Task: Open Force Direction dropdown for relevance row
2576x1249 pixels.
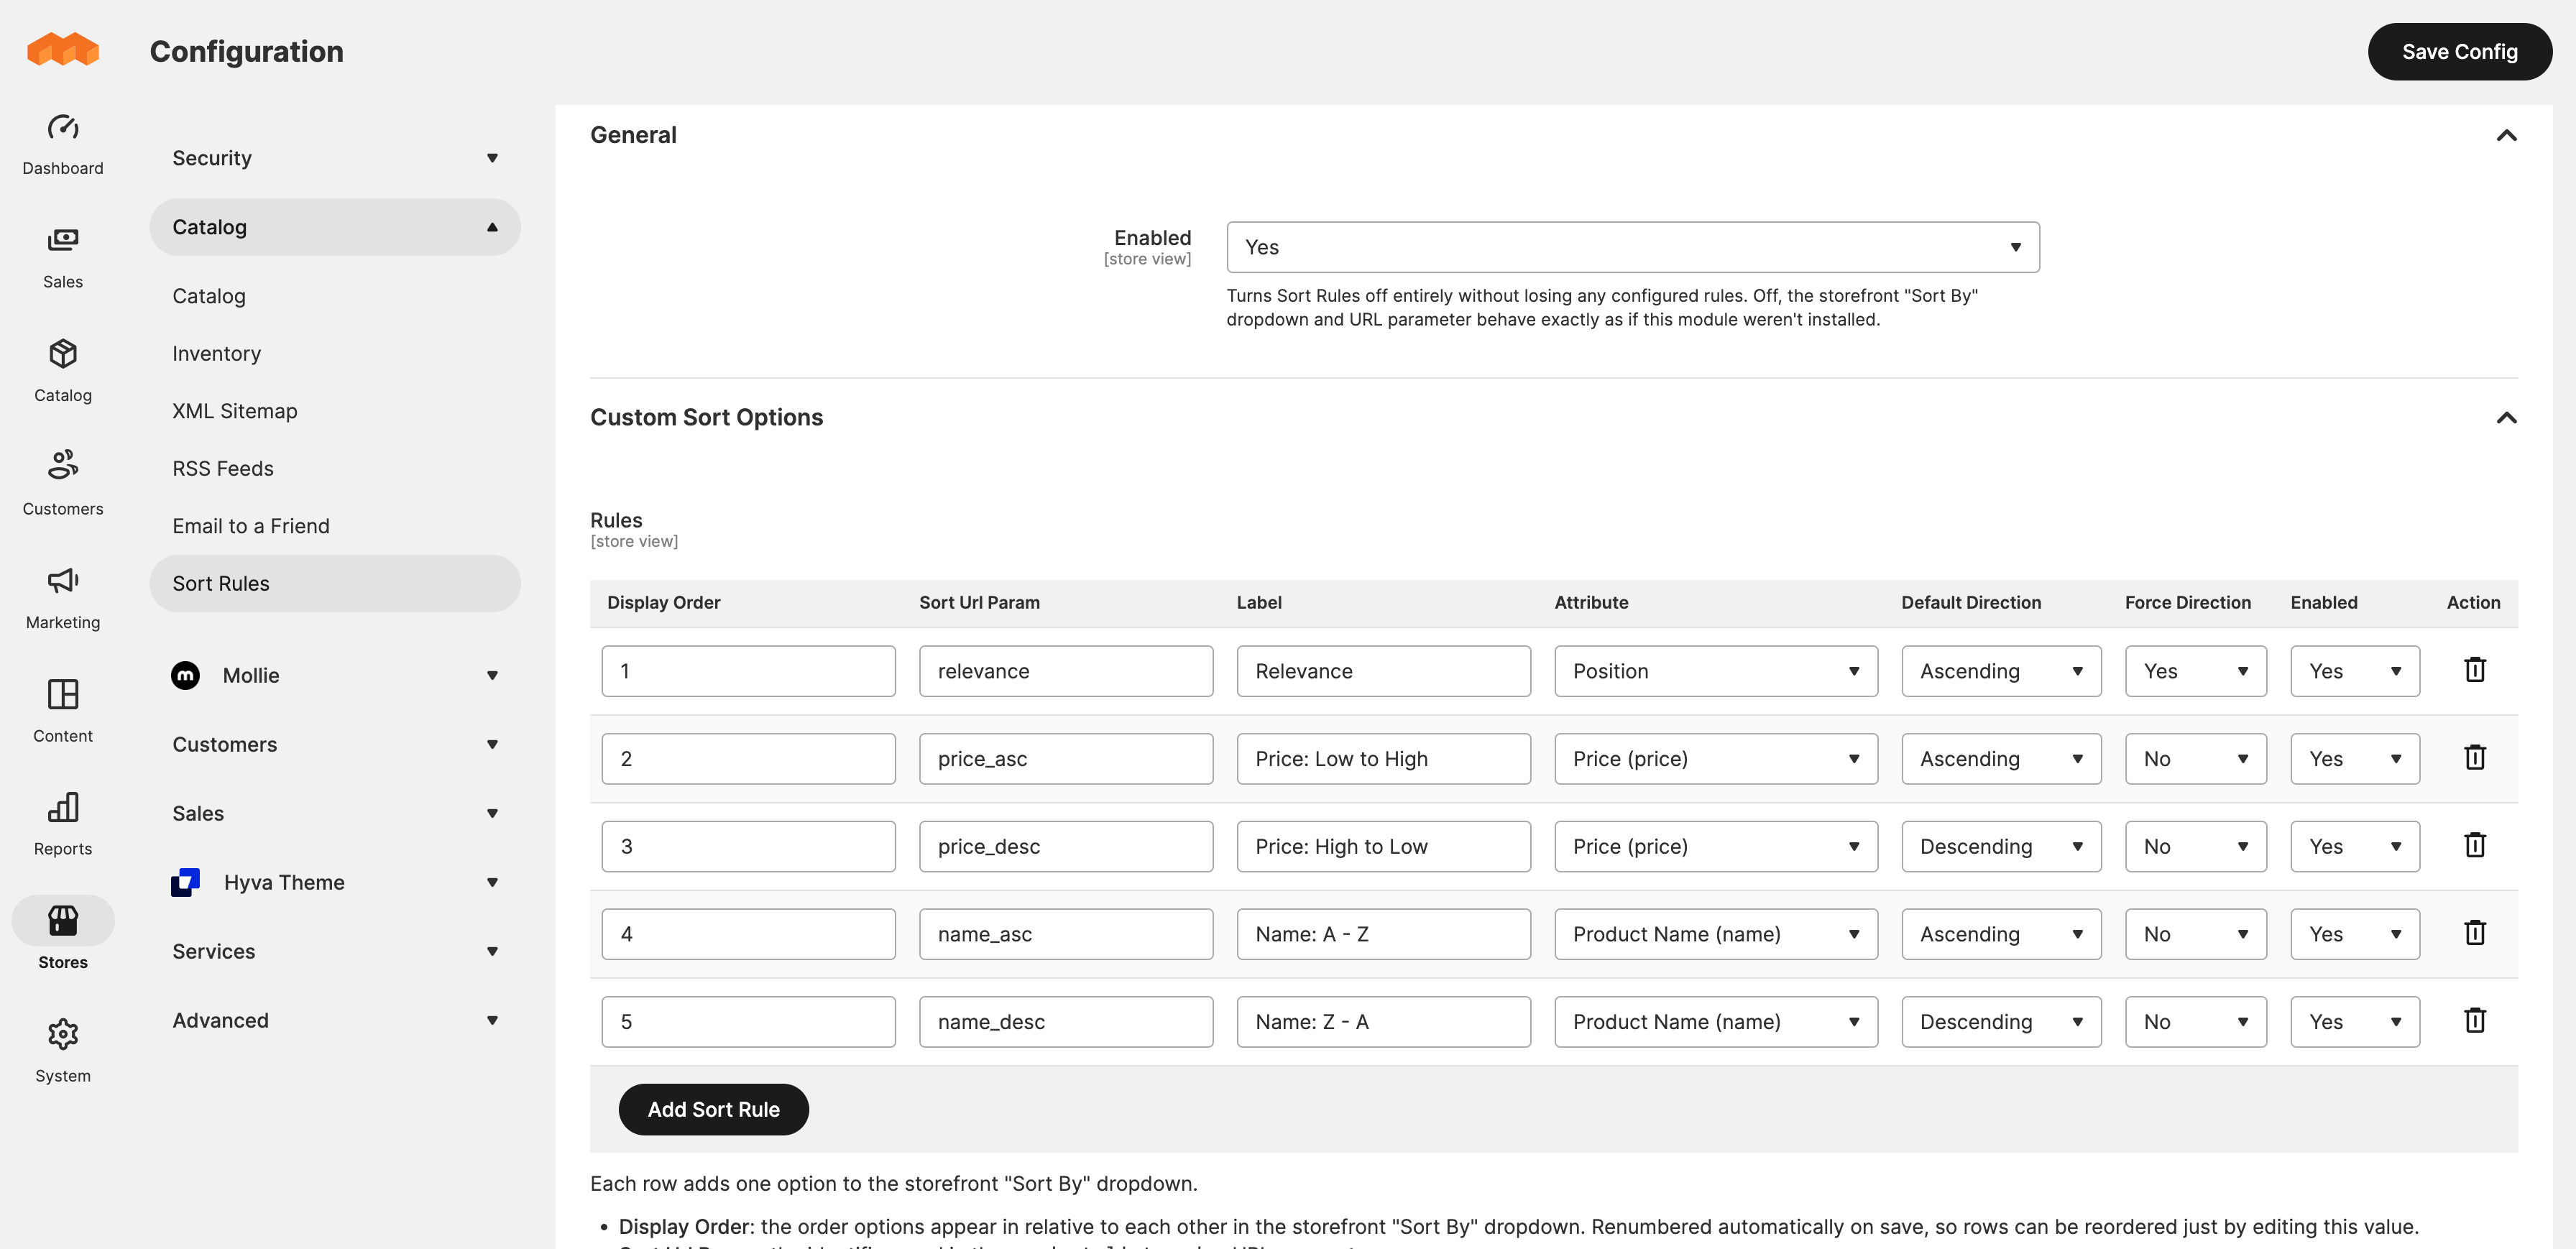Action: click(x=2195, y=671)
